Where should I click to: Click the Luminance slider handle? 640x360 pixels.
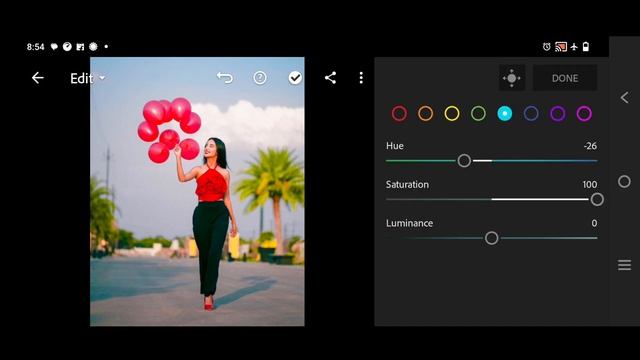pos(491,238)
